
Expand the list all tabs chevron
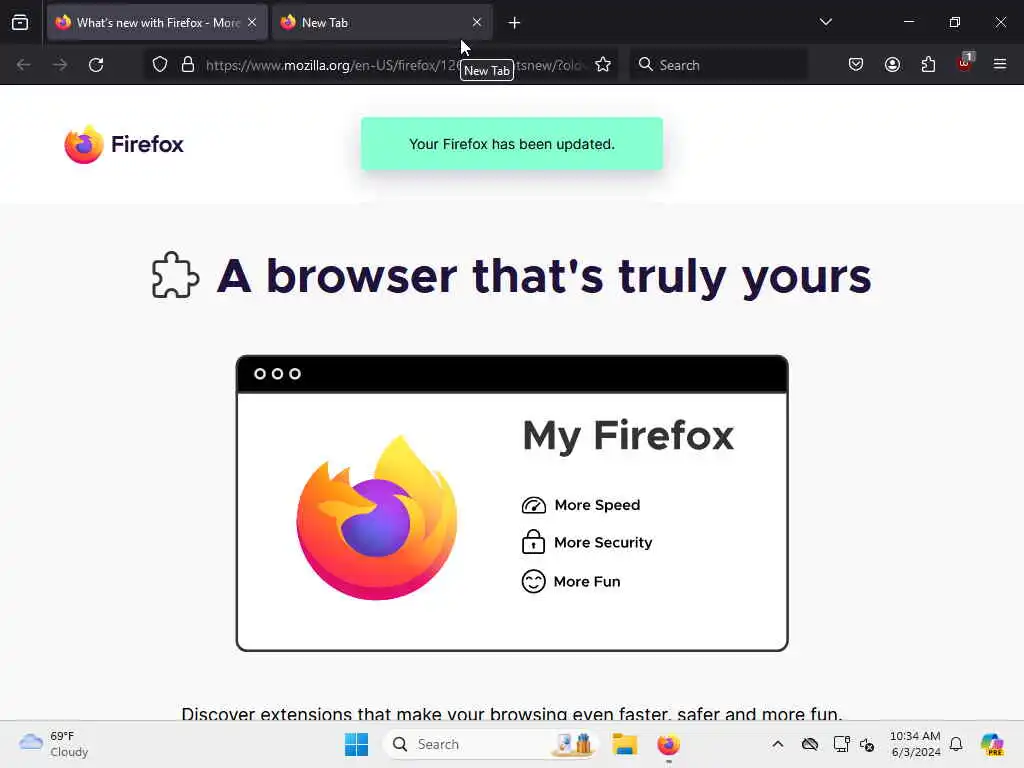(825, 22)
